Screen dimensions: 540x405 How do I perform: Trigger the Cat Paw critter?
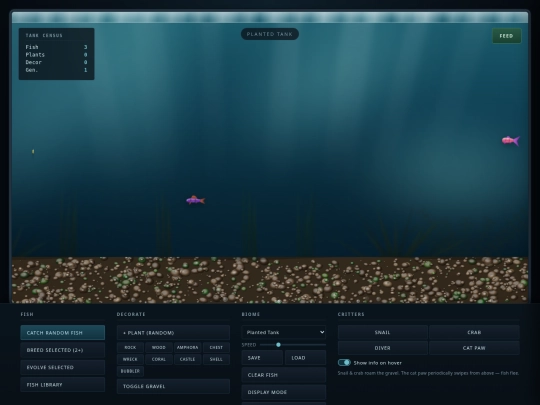tap(474, 348)
